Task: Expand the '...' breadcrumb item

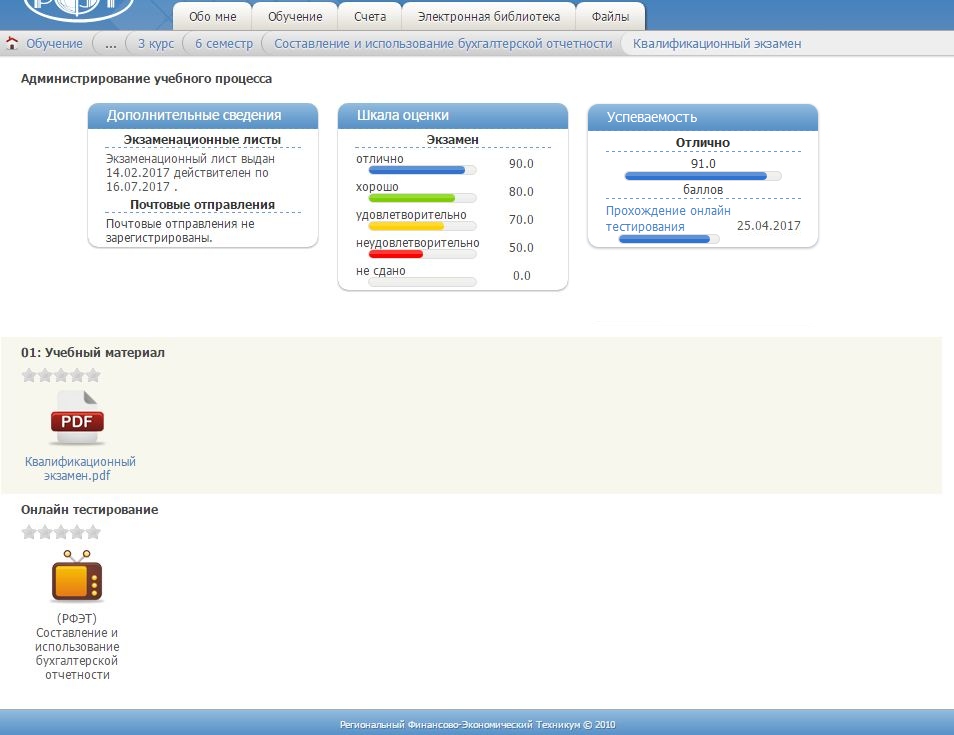Action: [111, 44]
